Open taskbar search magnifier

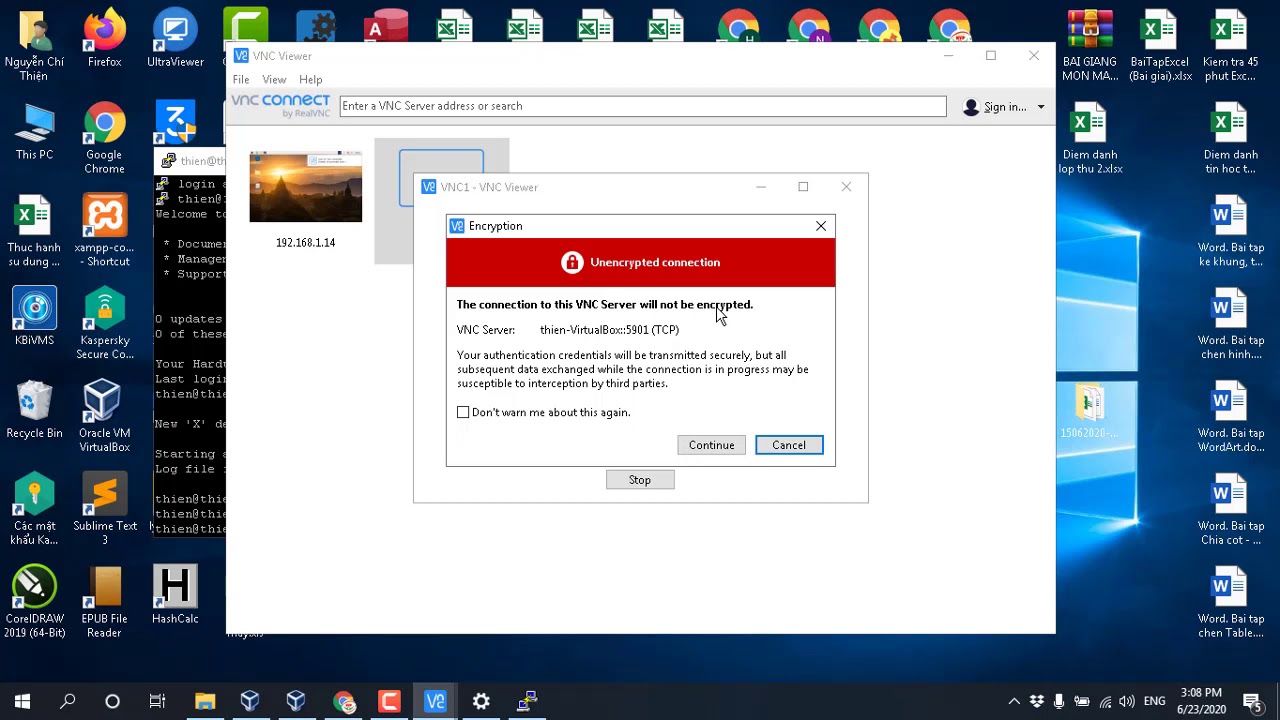(67, 701)
